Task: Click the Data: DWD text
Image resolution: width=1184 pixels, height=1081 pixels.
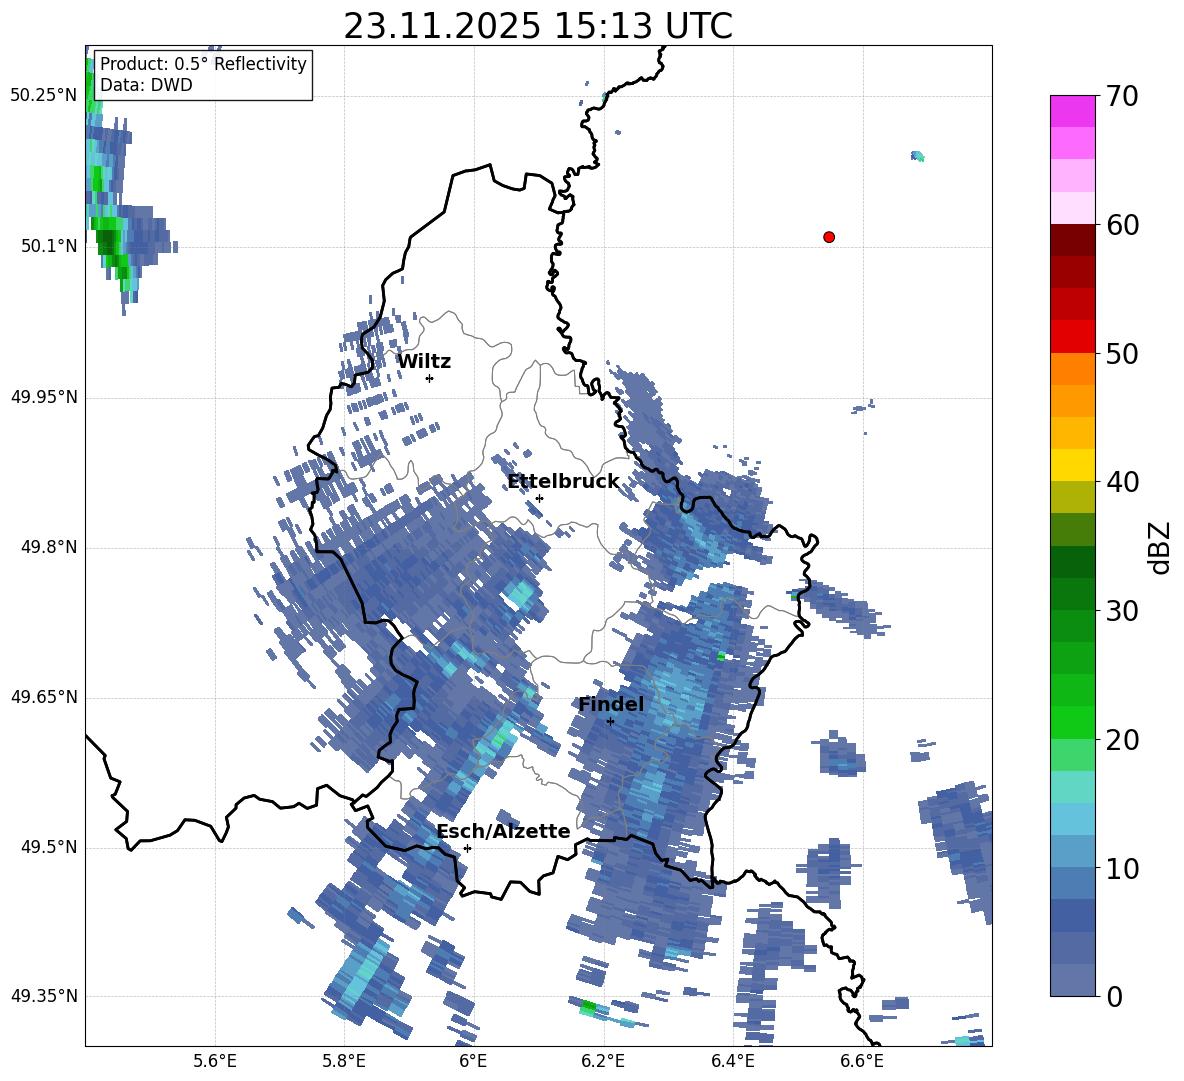Action: 146,85
